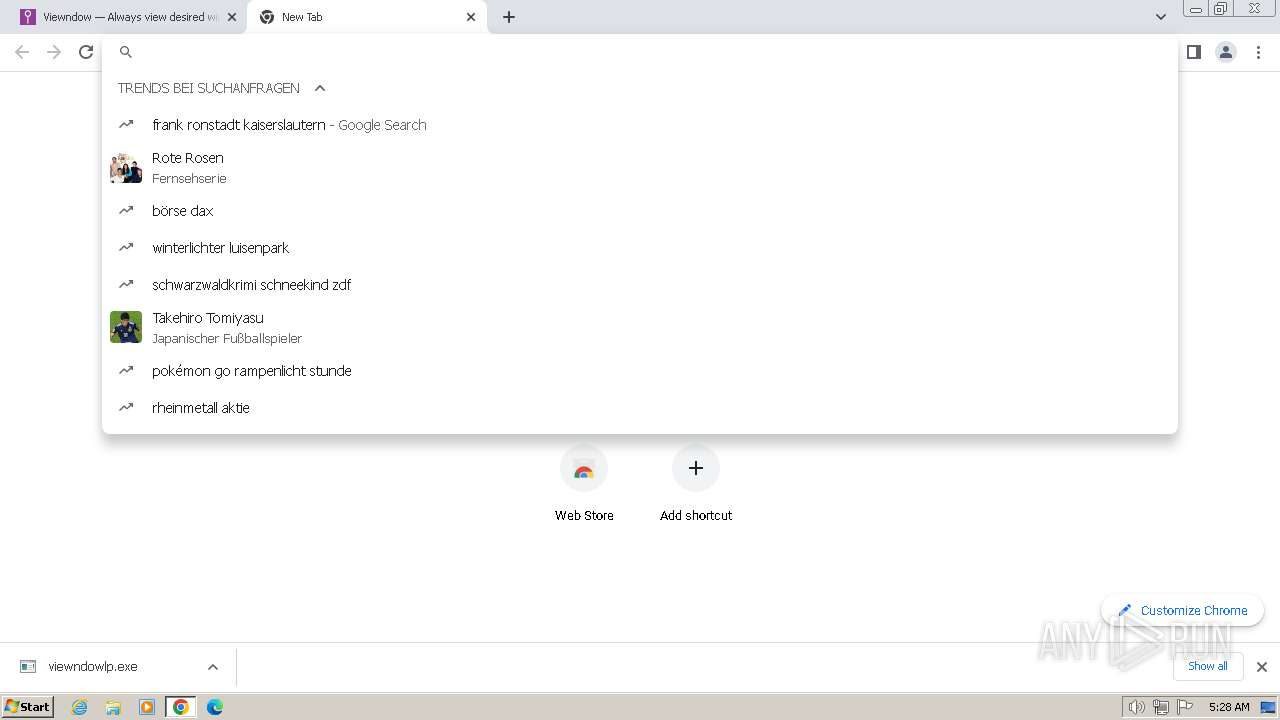Screen dimensions: 1280x720
Task: Close the Viewndow tab
Action: 232,17
